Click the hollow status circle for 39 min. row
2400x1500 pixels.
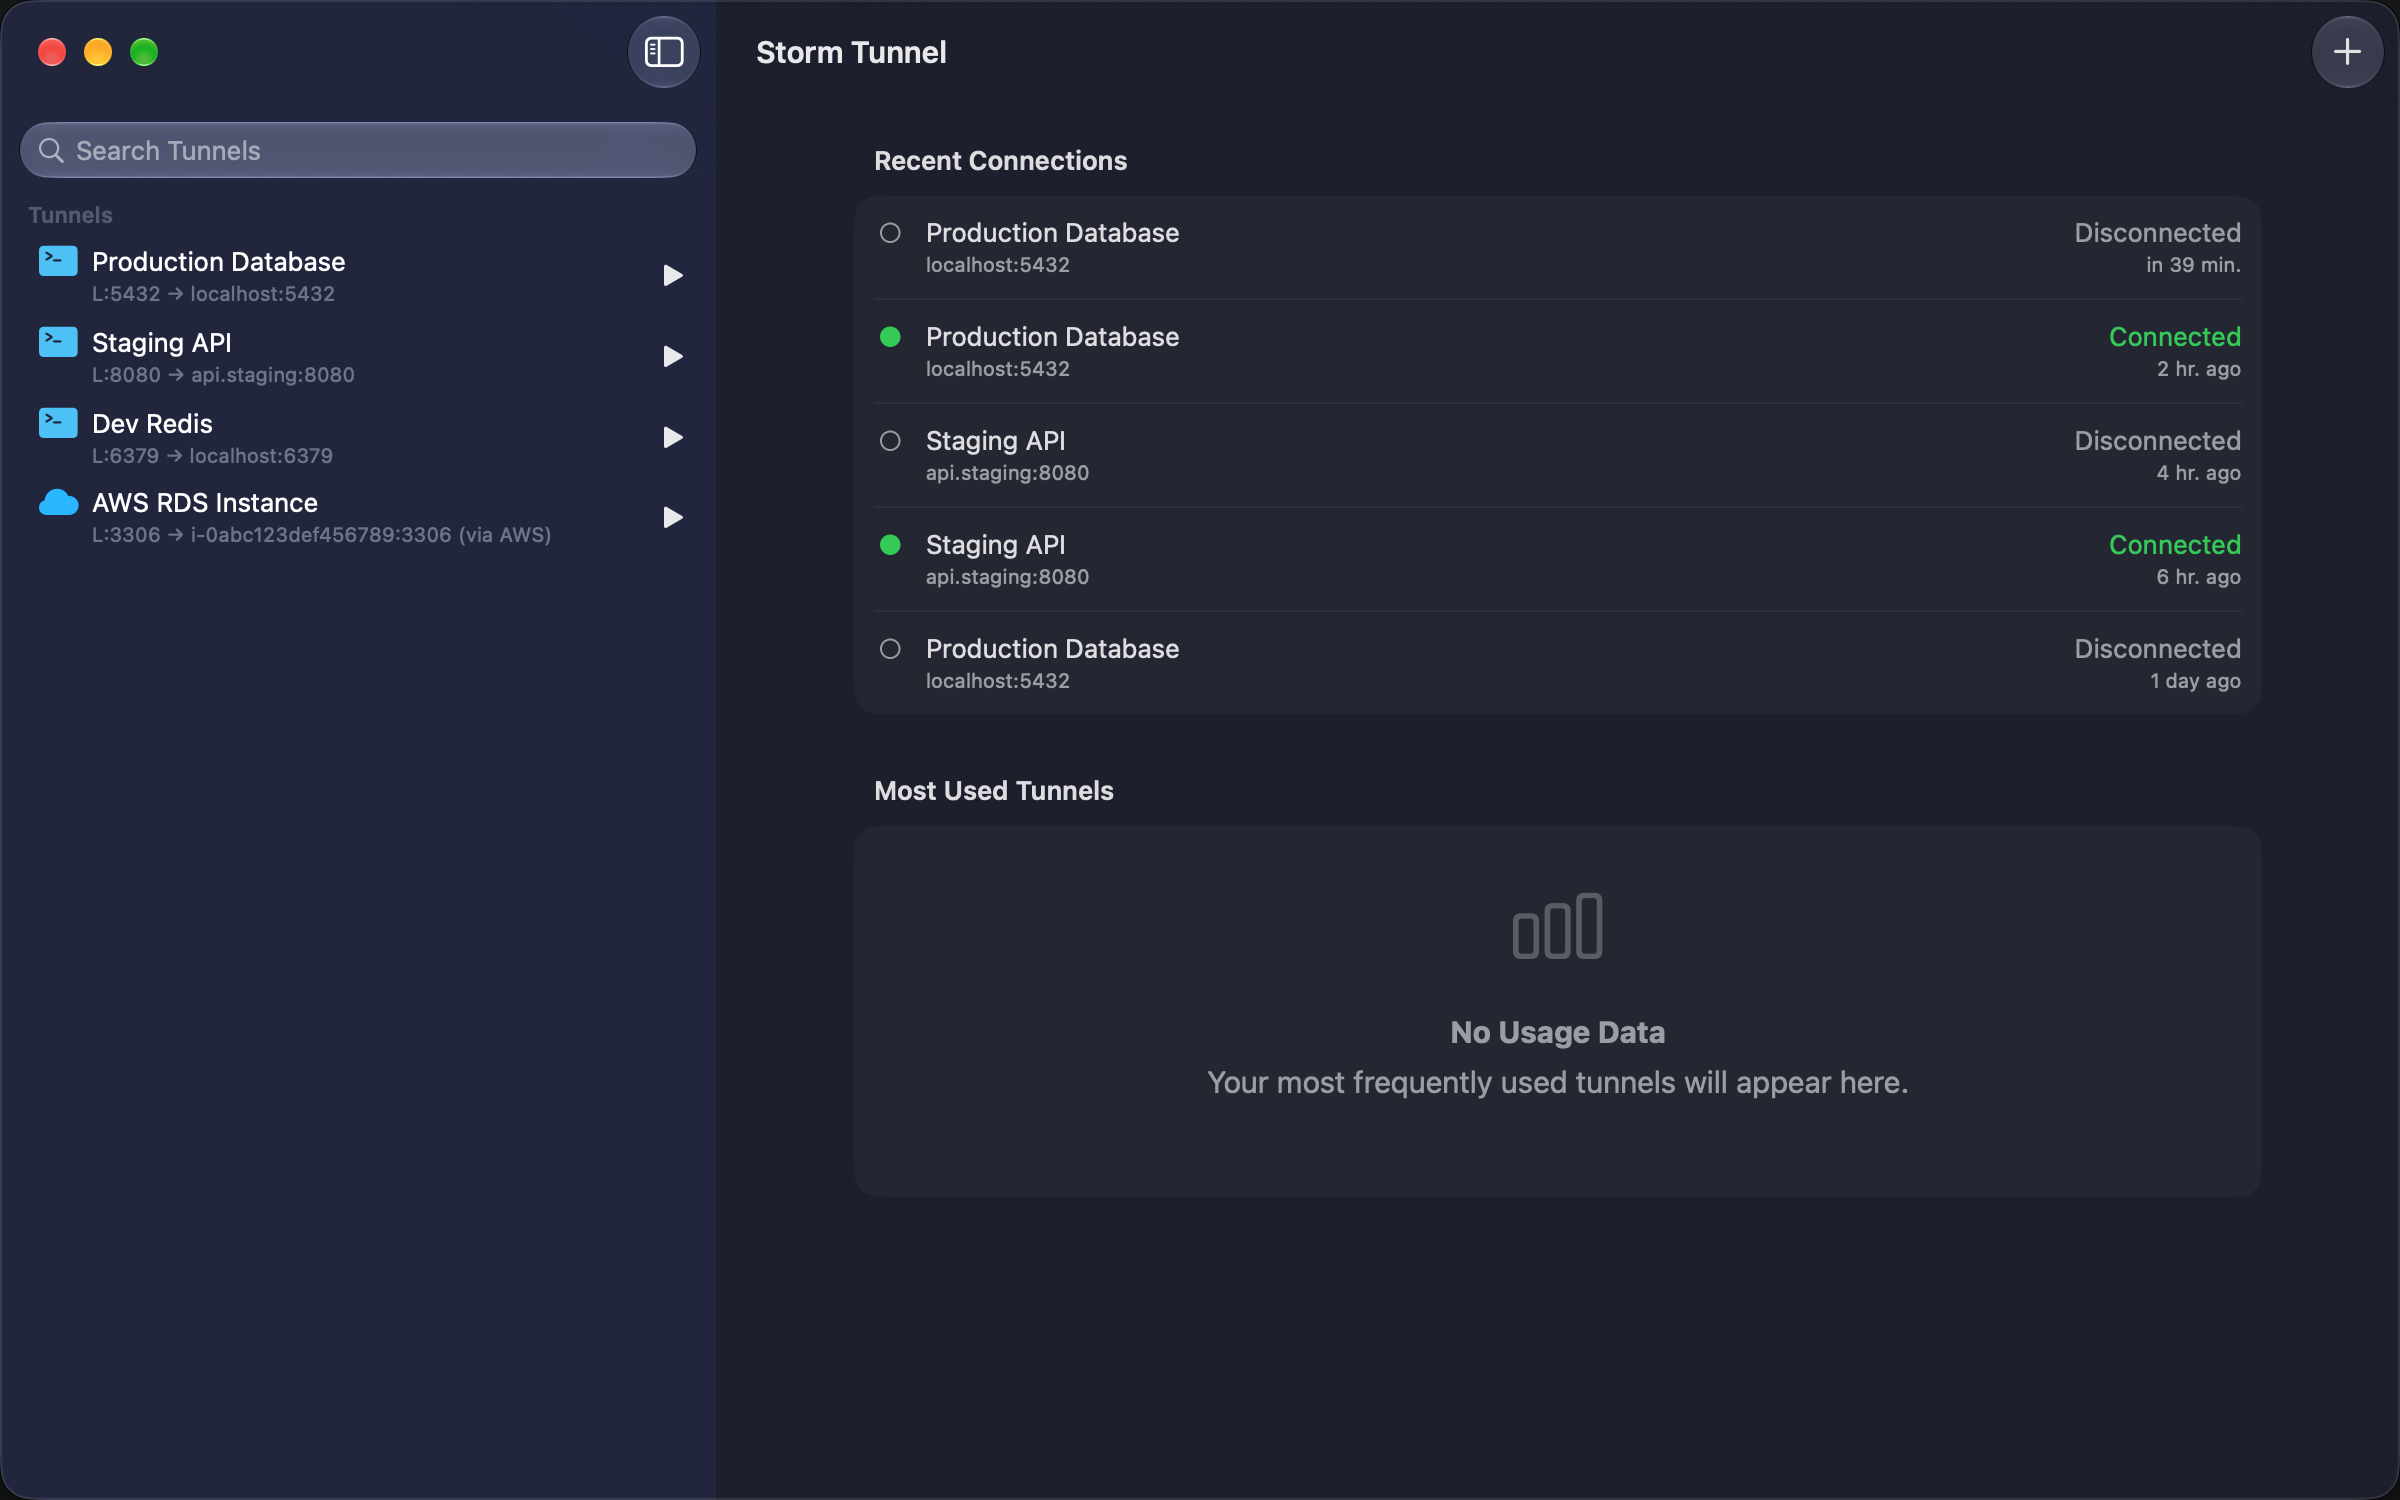coord(890,233)
